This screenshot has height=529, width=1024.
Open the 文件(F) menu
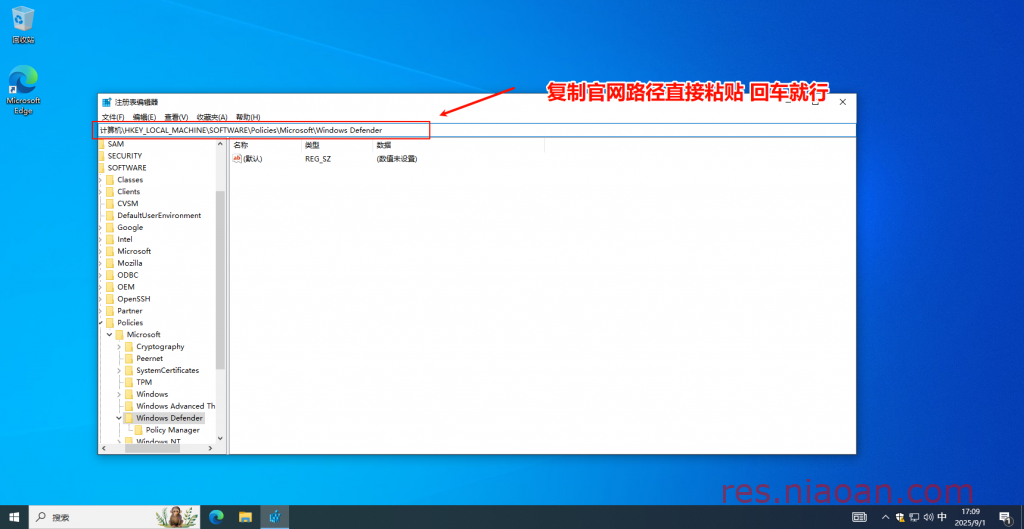tap(113, 117)
